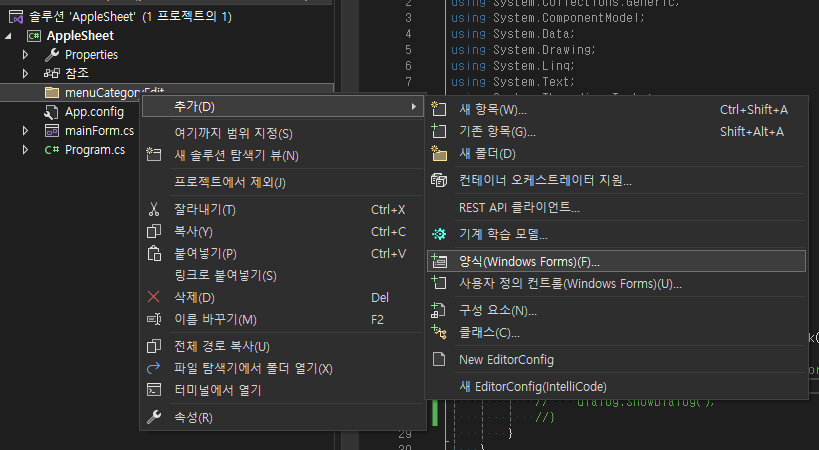Choose 링크로 붙여넣기(S)
Image resolution: width=819 pixels, height=450 pixels.
point(282,275)
